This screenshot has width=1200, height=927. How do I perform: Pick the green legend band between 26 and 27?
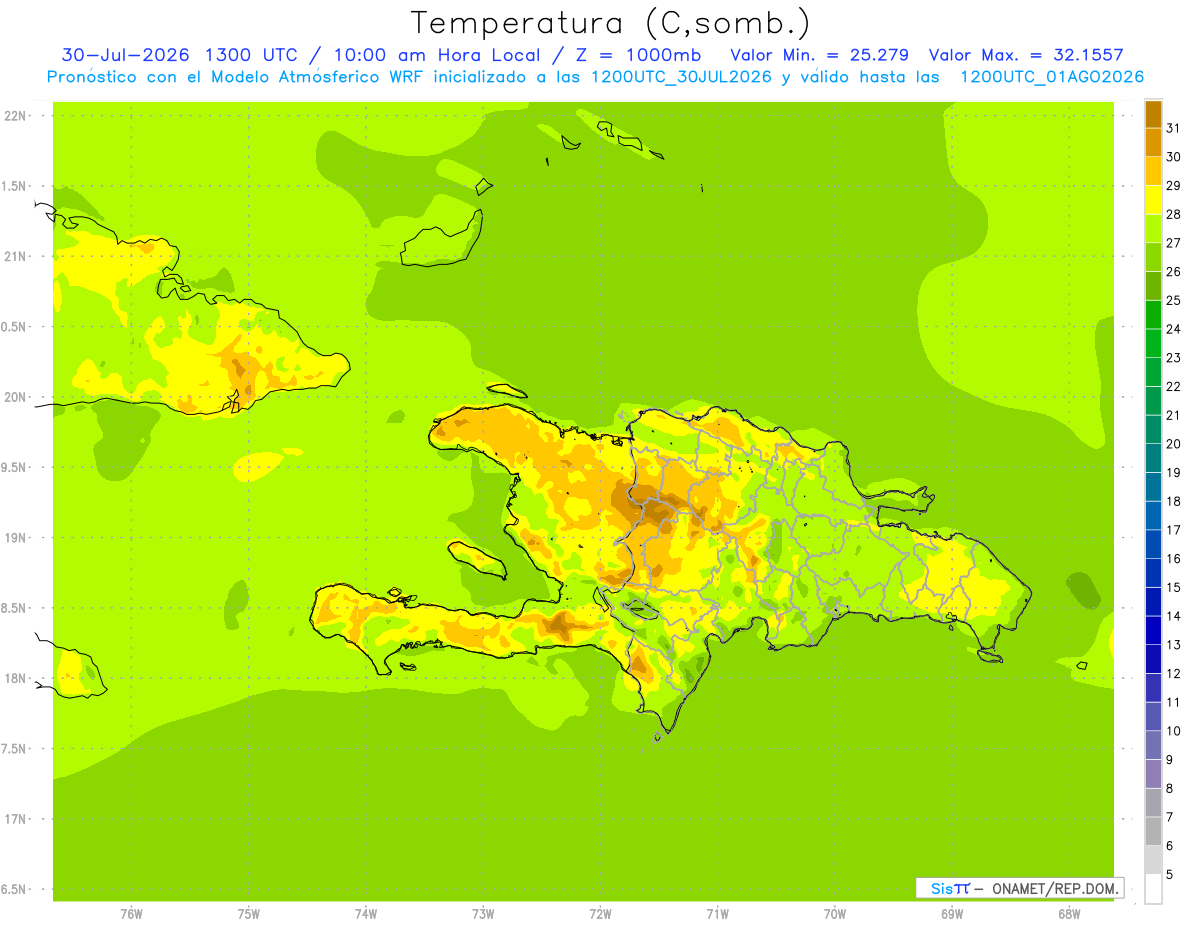coord(1153,257)
